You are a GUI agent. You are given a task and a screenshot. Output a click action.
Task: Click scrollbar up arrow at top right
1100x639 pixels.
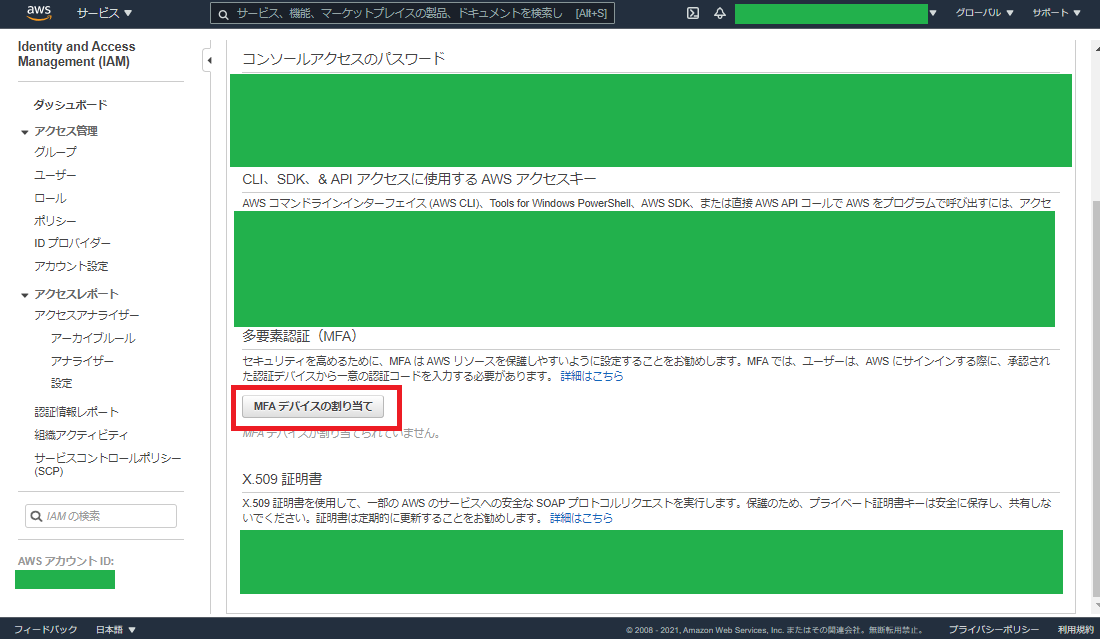coord(1096,48)
